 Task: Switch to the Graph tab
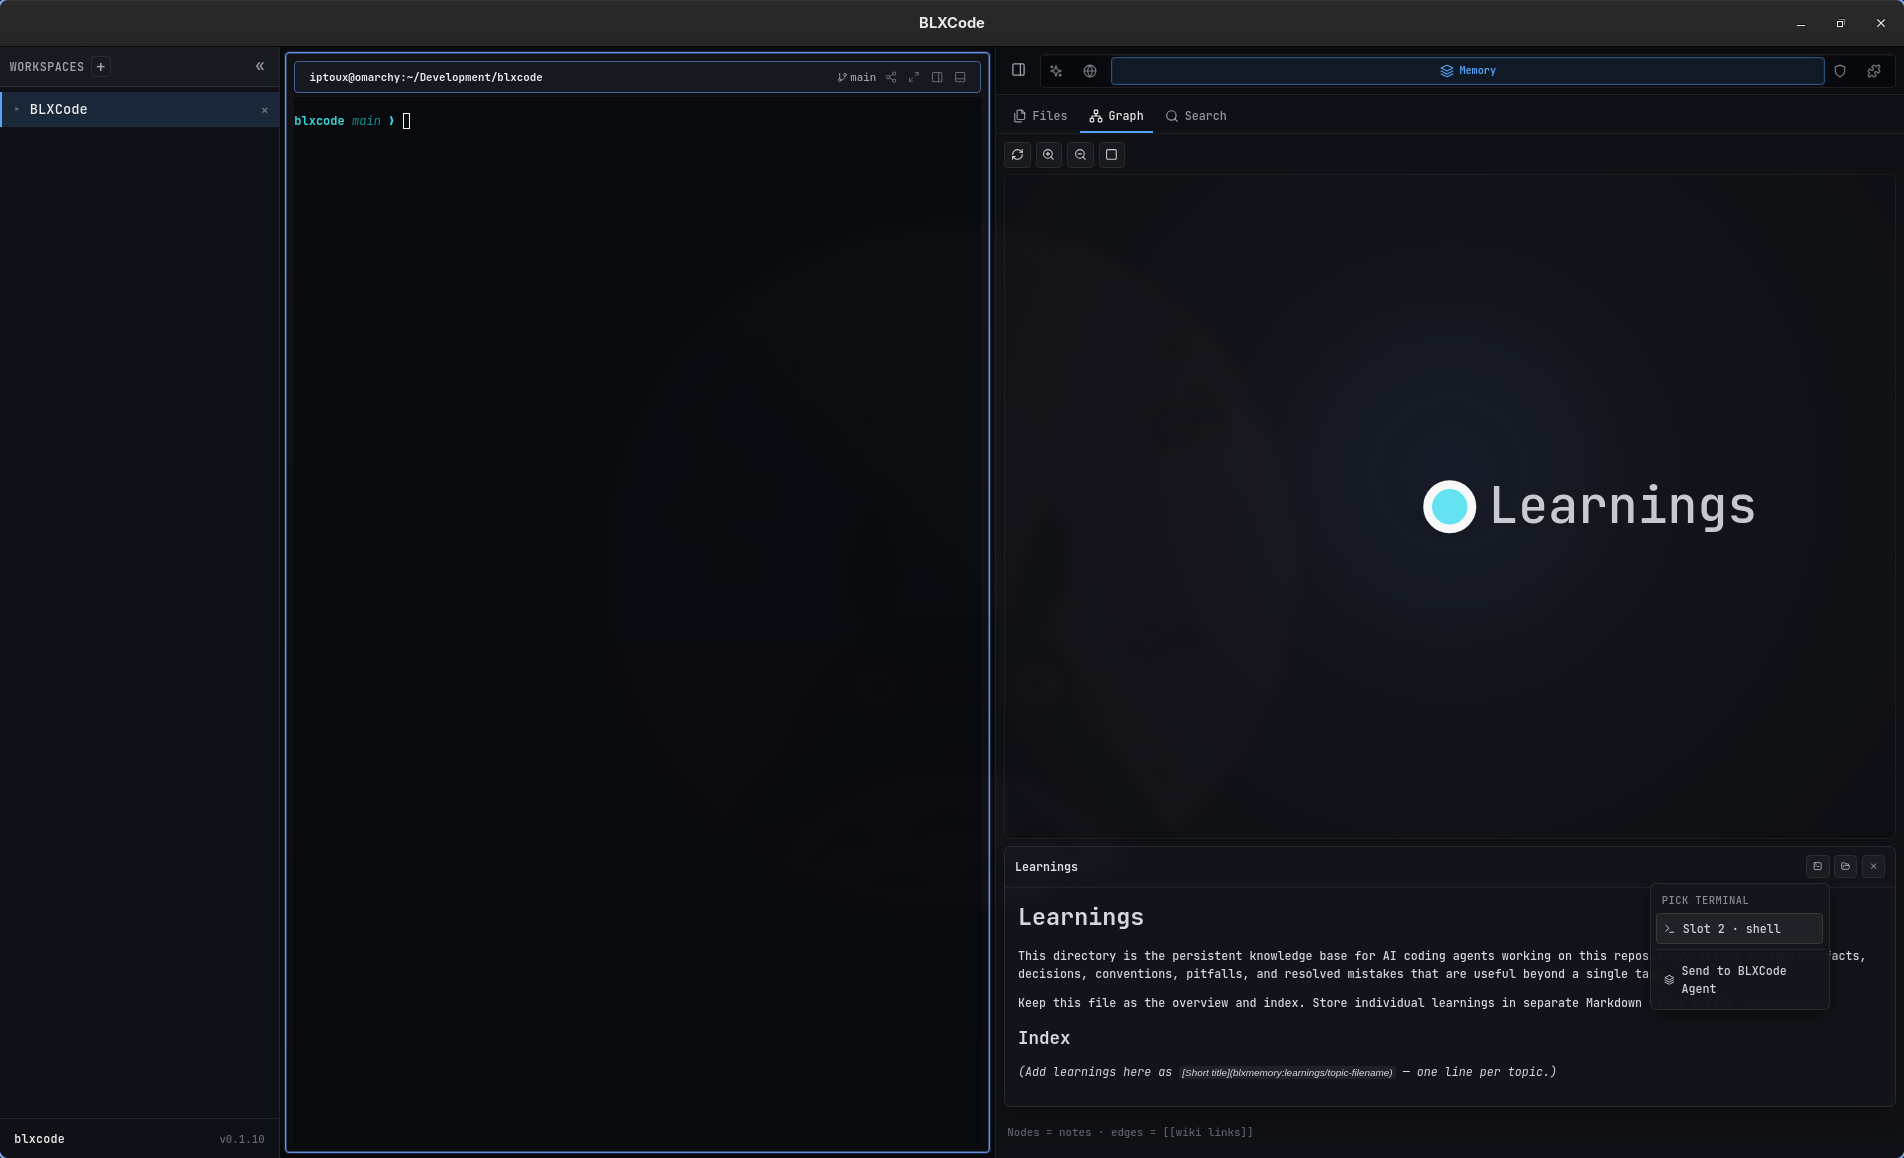1116,116
